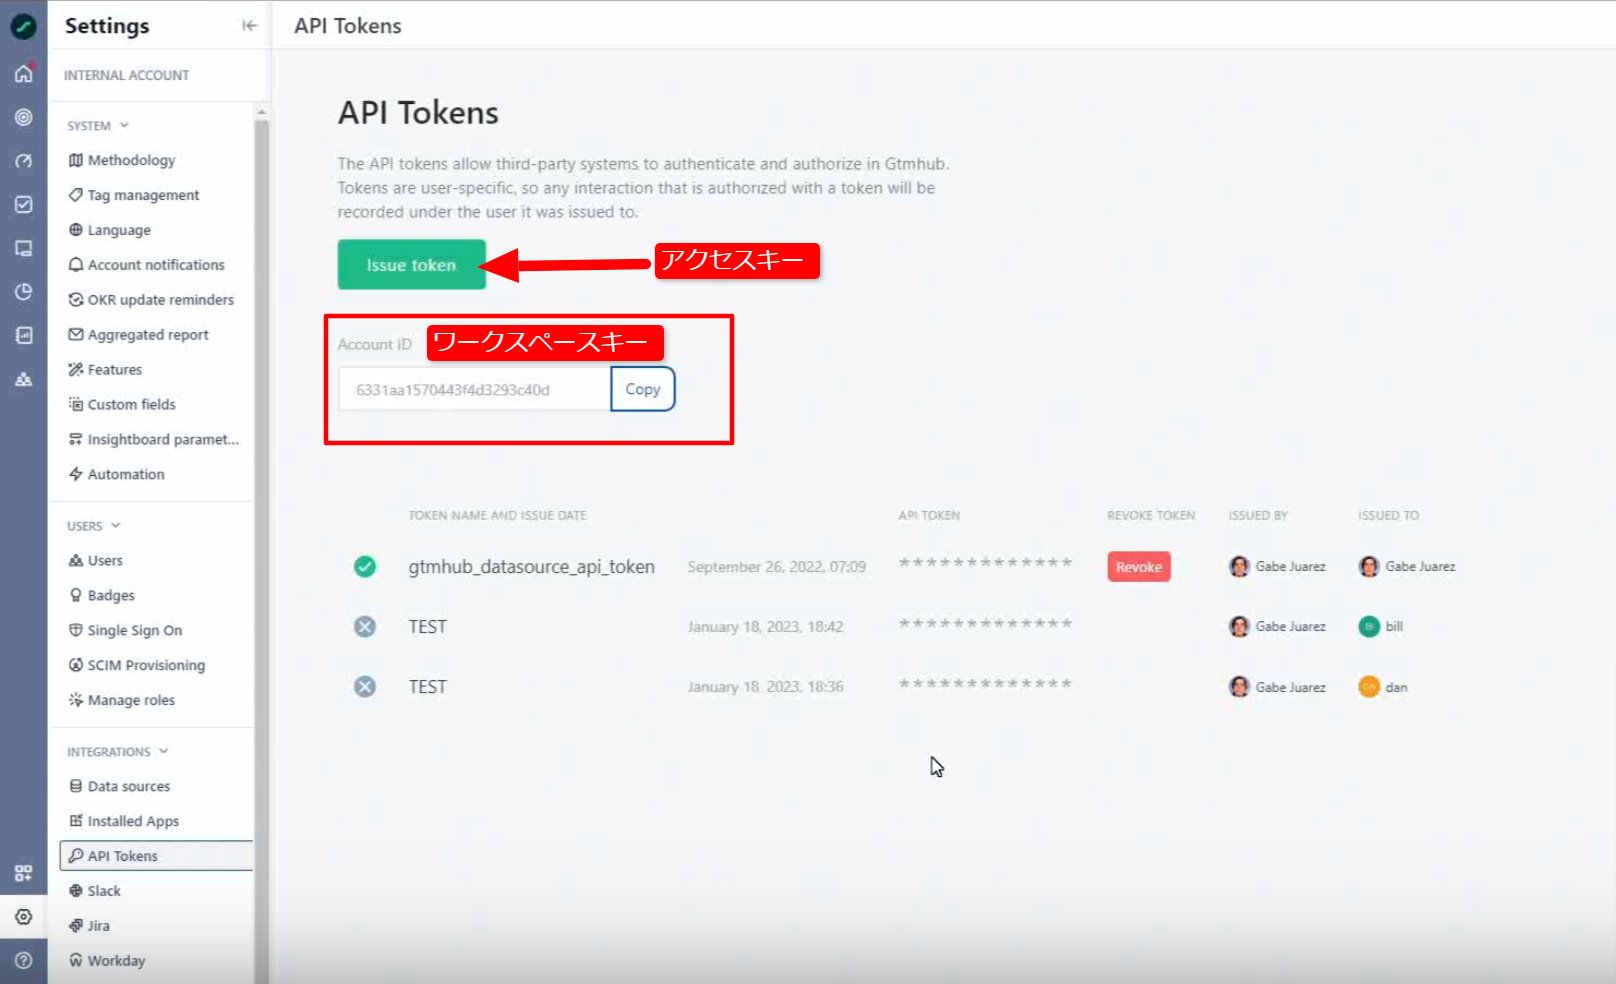Open Automation settings
The width and height of the screenshot is (1616, 984).
point(116,475)
